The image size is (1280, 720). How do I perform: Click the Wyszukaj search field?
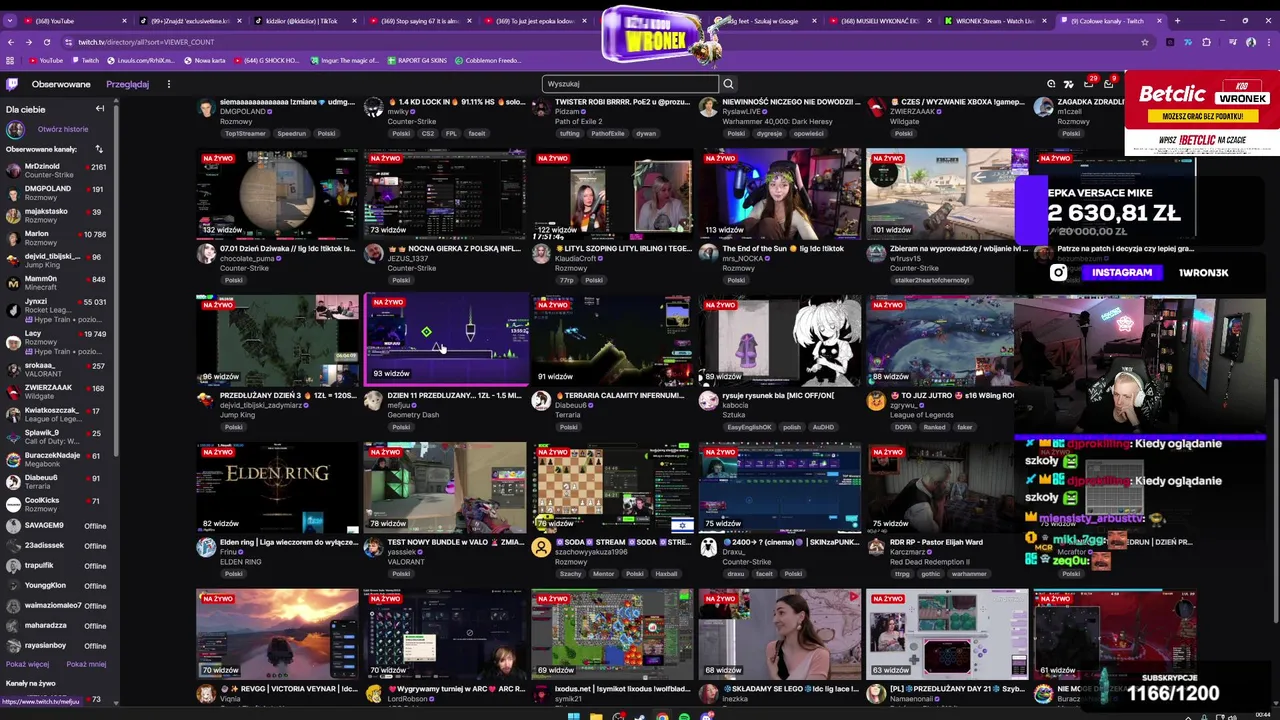click(630, 84)
